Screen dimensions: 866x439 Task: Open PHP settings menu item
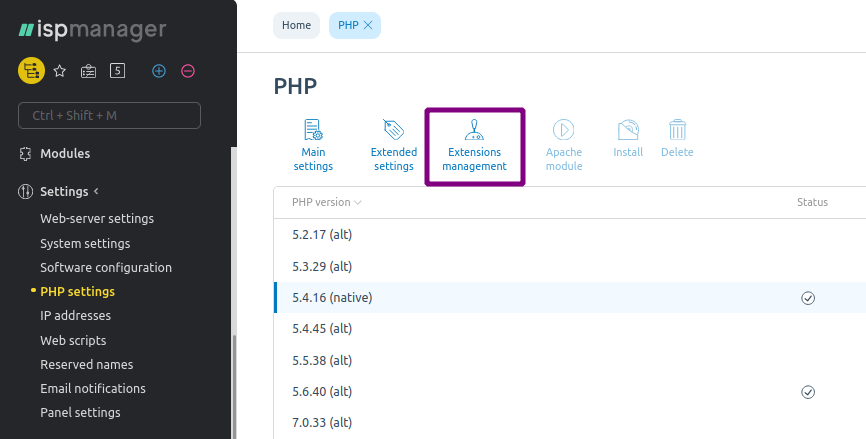click(x=77, y=292)
